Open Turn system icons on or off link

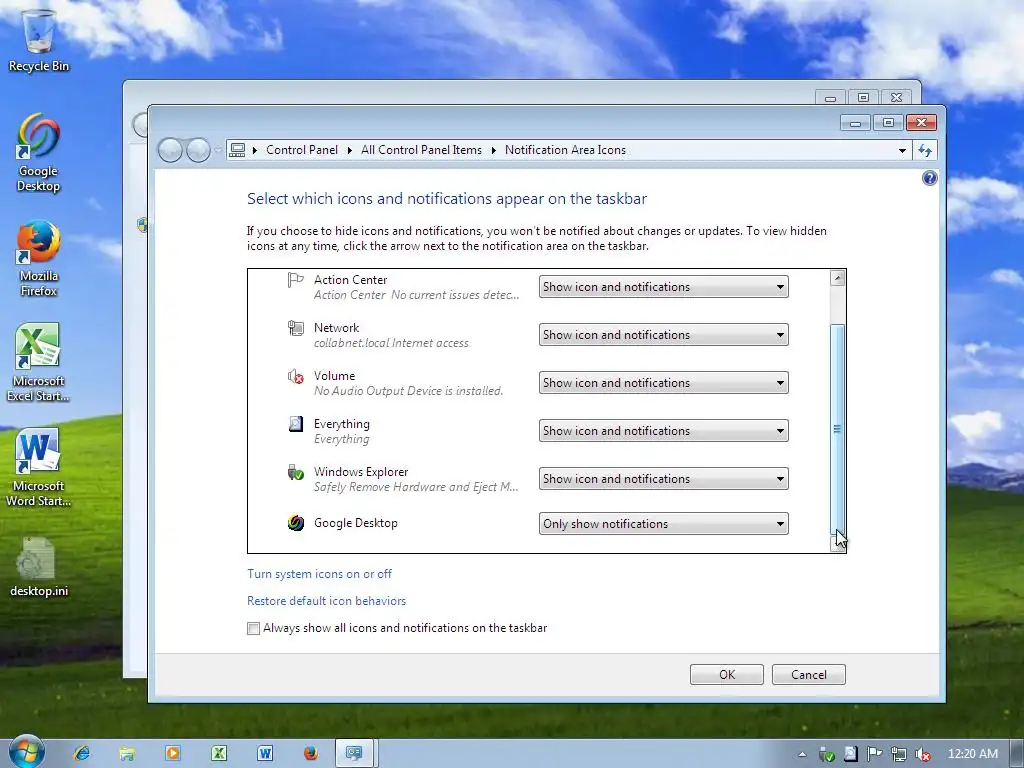(319, 574)
